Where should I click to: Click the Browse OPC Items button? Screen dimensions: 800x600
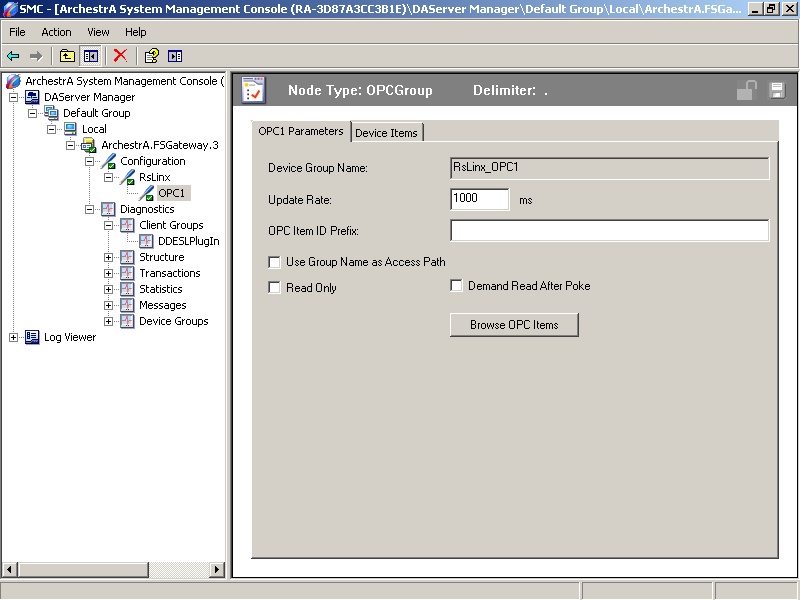(x=514, y=325)
